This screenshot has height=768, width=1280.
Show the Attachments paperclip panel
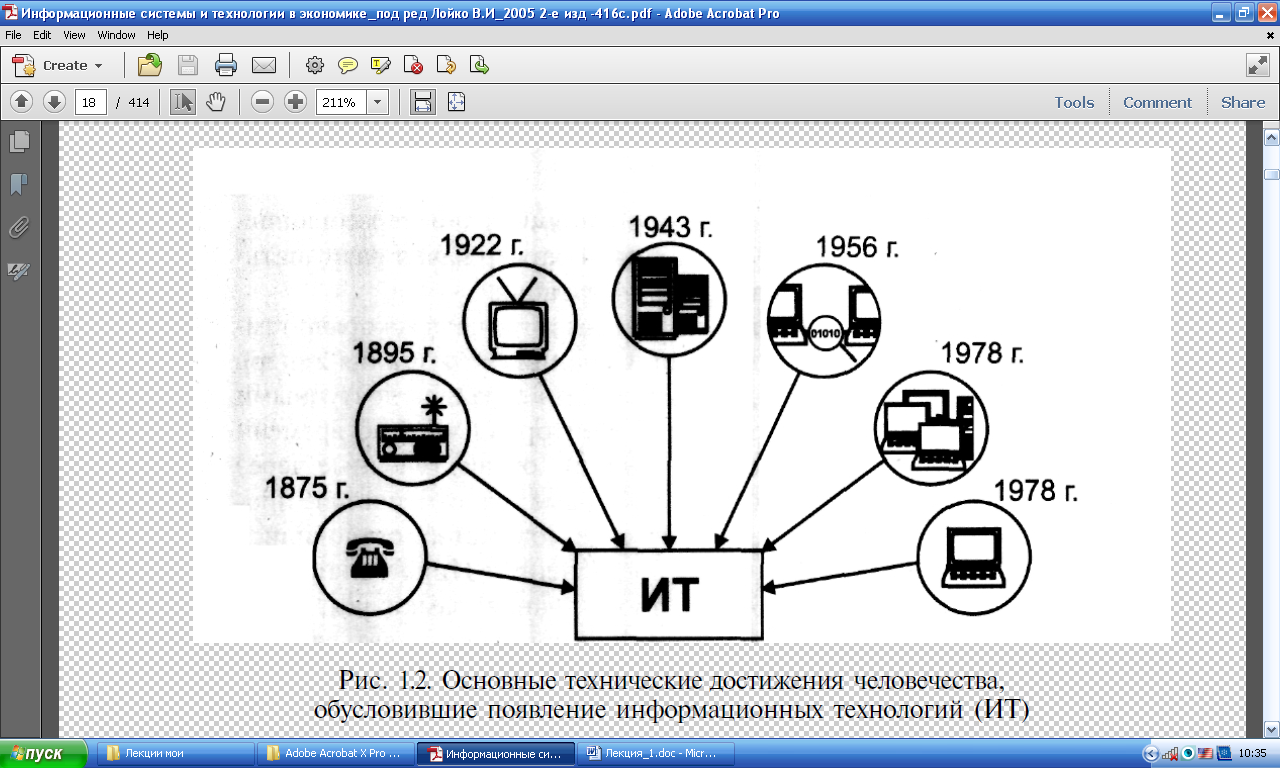click(19, 227)
